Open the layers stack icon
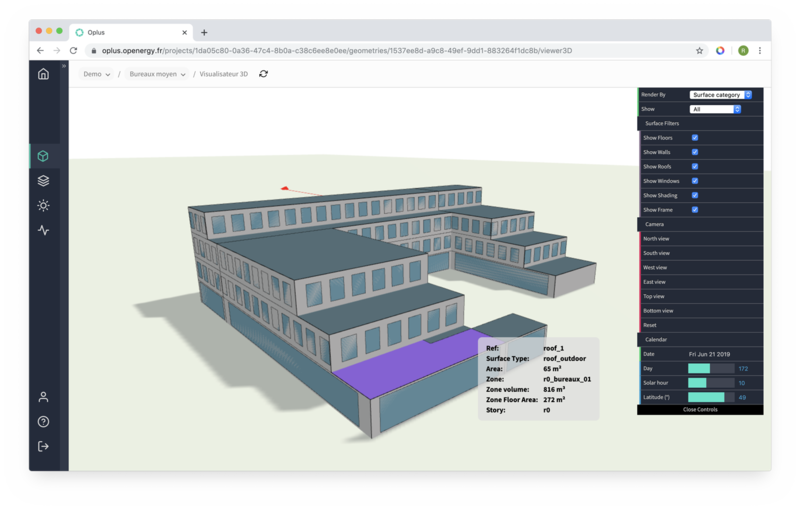Screen dimensions: 800x509 43,181
